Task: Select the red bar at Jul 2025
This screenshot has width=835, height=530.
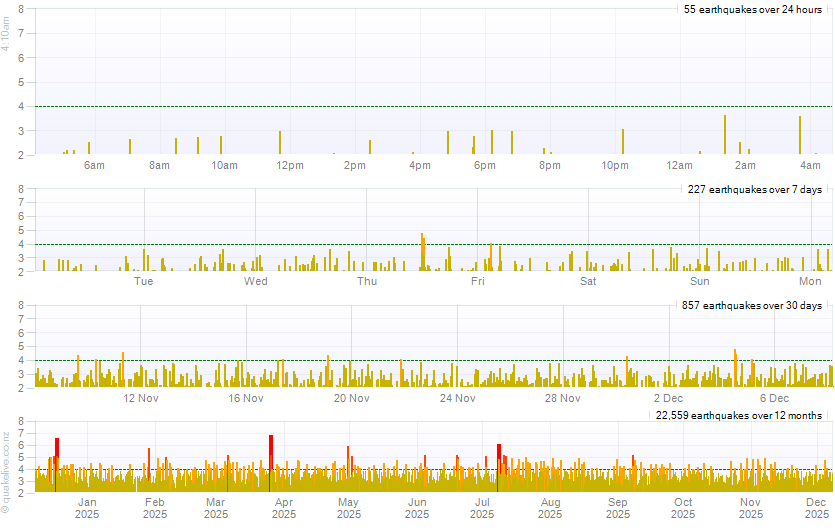Action: point(498,465)
